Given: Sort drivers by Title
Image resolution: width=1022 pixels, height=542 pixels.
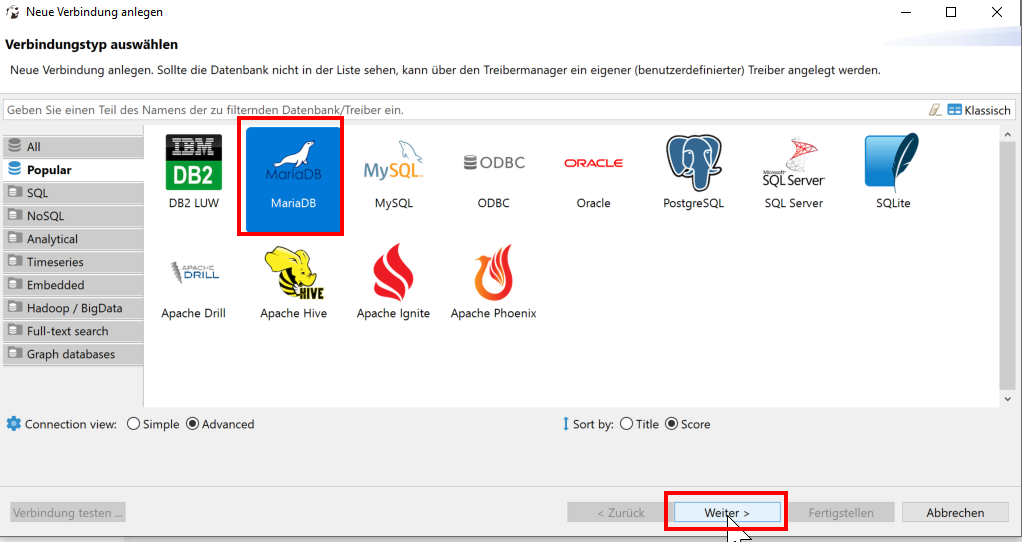Looking at the screenshot, I should click(x=627, y=424).
